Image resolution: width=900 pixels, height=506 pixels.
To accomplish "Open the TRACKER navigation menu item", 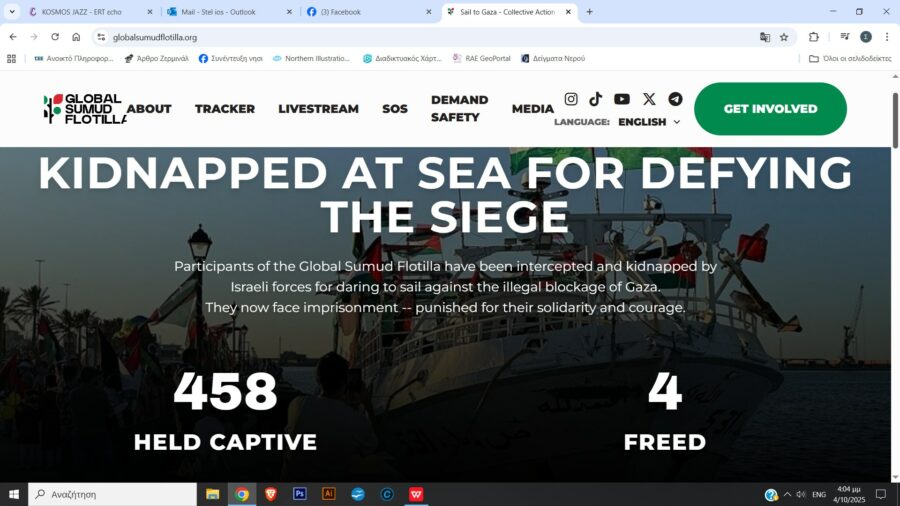I will point(225,108).
